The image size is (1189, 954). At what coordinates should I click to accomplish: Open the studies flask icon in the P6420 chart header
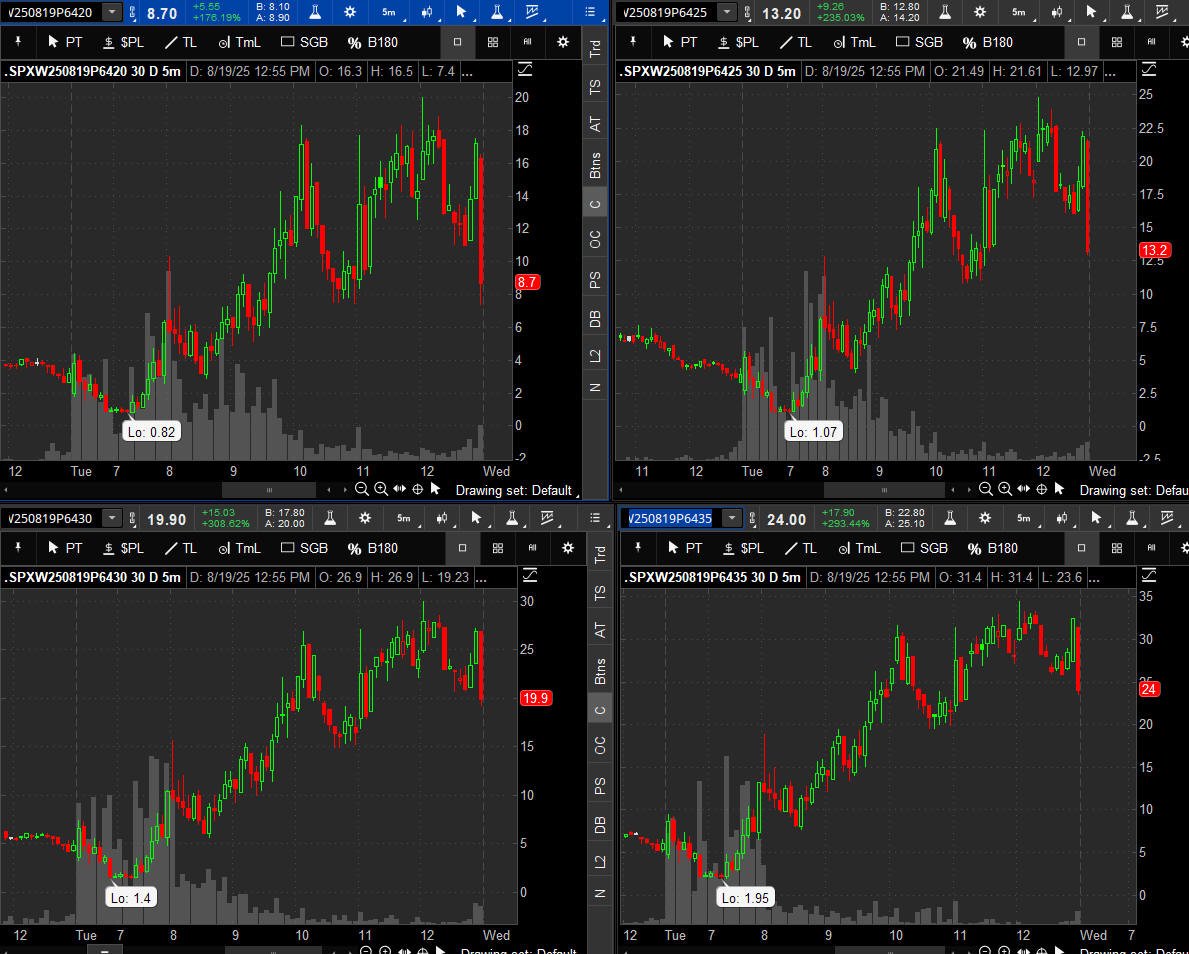point(314,13)
